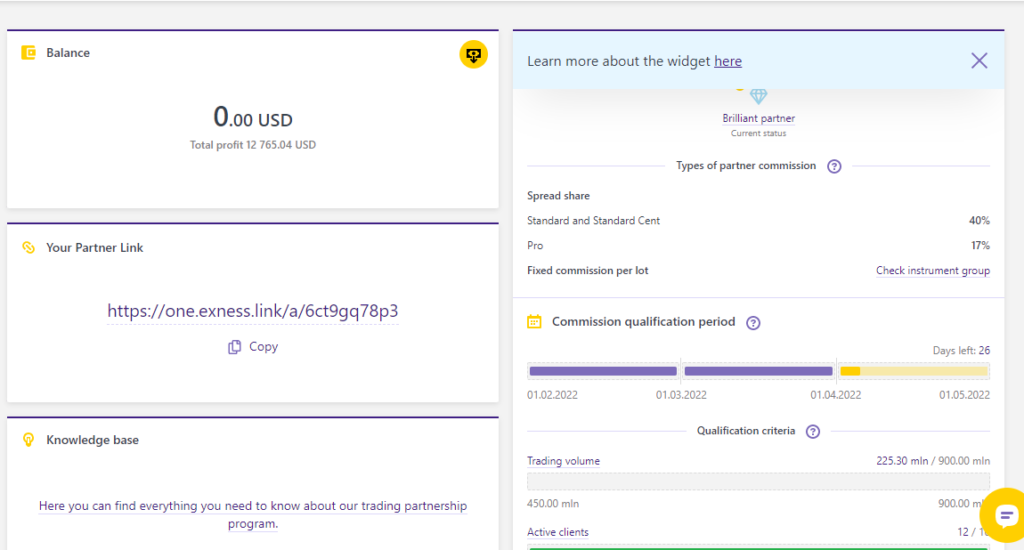This screenshot has height=550, width=1024.
Task: Open the trading partnership program knowledge link
Action: 253,514
